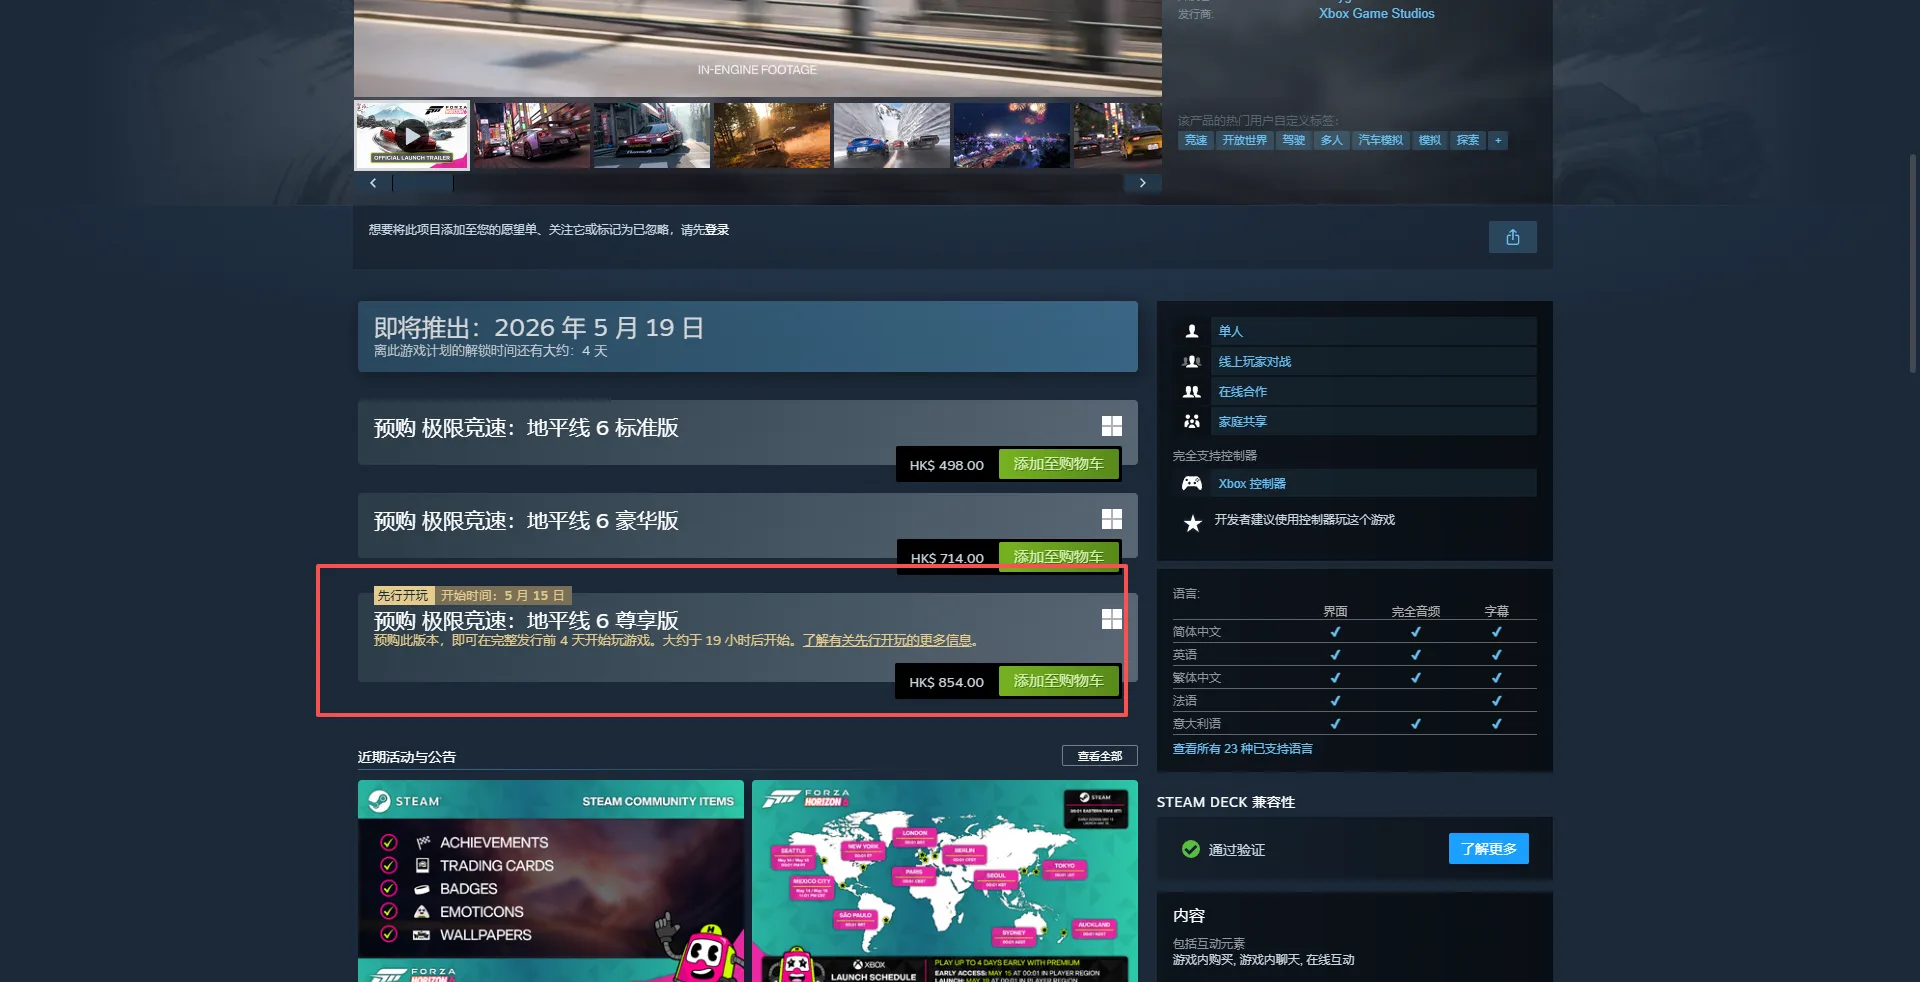Click the 了解更多 Steam Deck button
This screenshot has height=982, width=1920.
tap(1488, 849)
